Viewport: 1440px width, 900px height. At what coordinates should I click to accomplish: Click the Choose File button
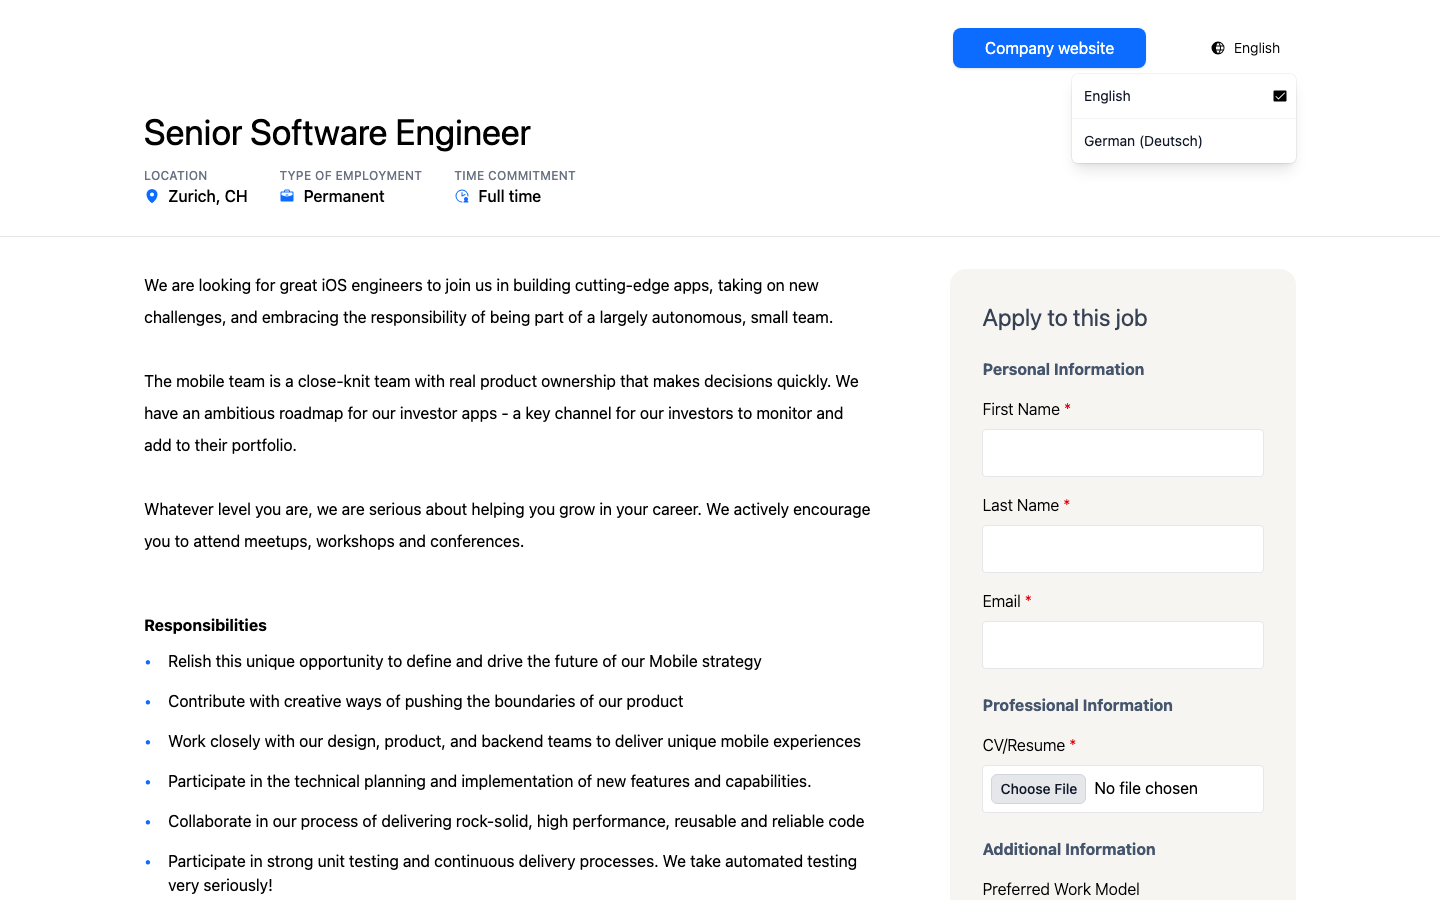[x=1038, y=789]
